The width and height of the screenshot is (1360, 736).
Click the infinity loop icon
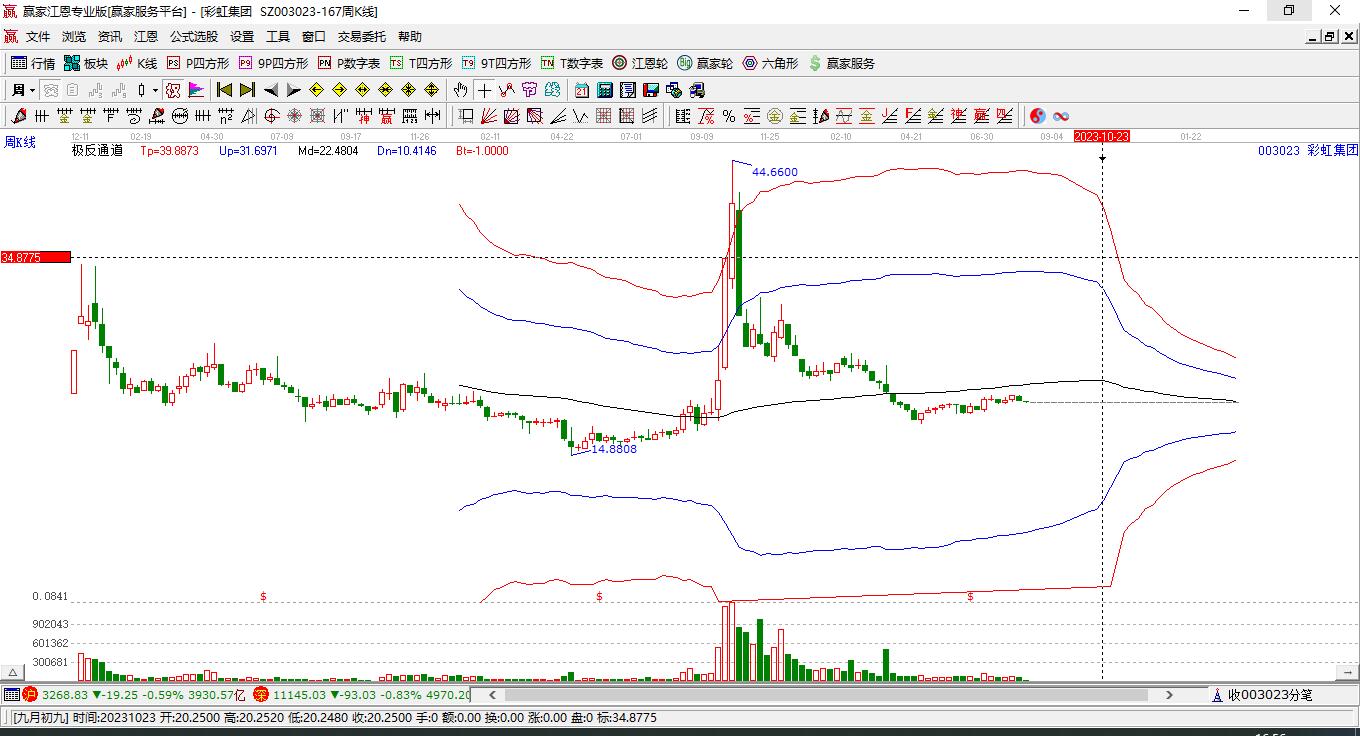click(1061, 116)
